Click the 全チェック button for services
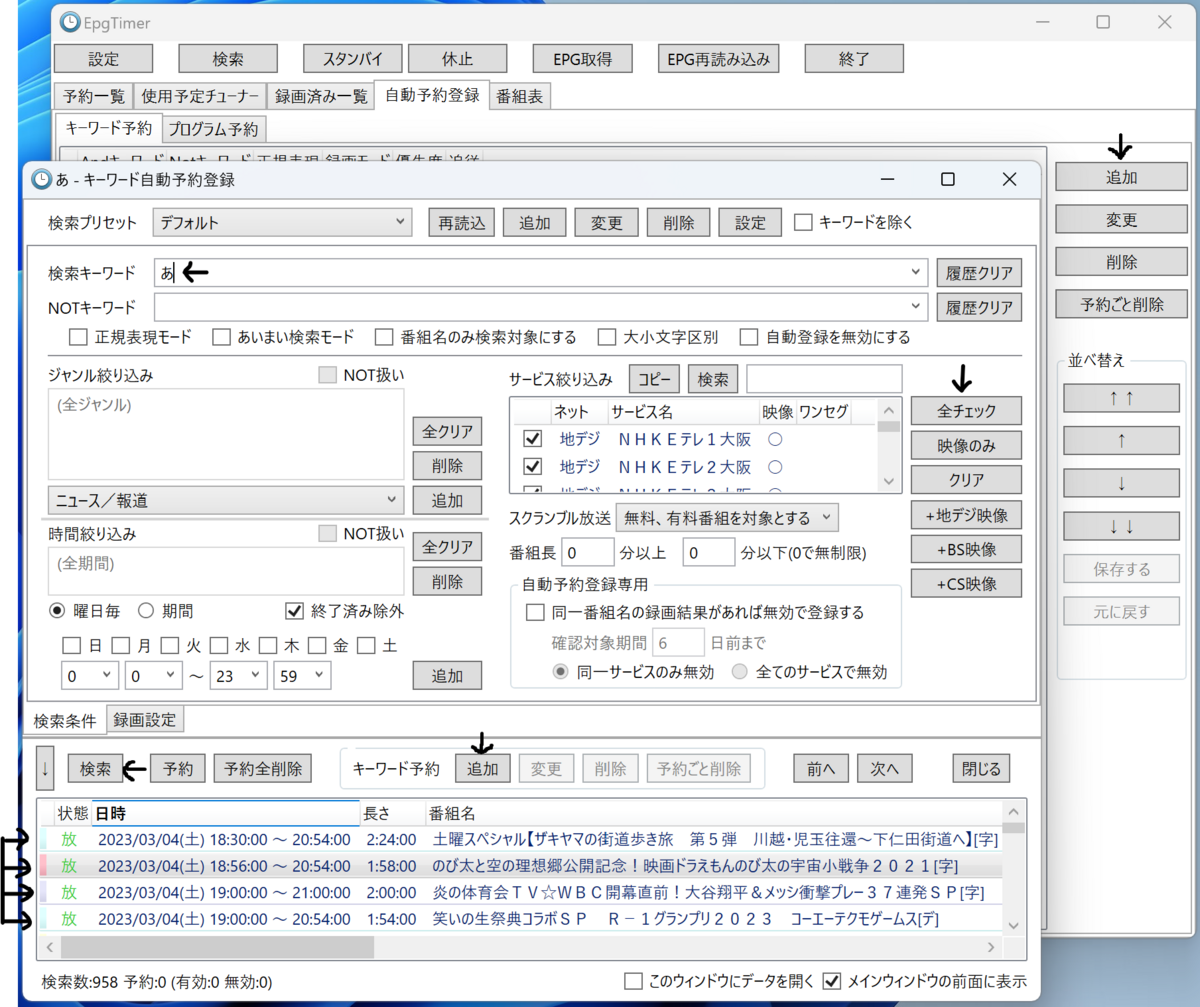 click(965, 410)
